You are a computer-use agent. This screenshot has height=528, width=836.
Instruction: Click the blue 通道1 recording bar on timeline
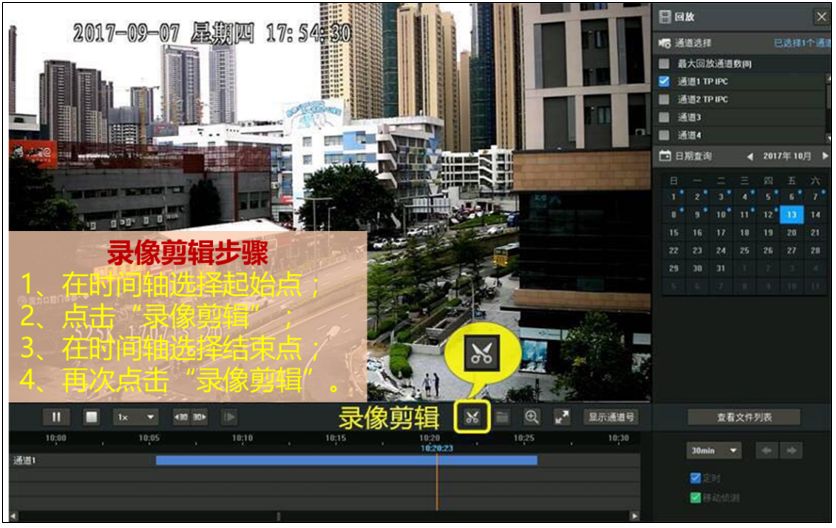click(x=347, y=460)
